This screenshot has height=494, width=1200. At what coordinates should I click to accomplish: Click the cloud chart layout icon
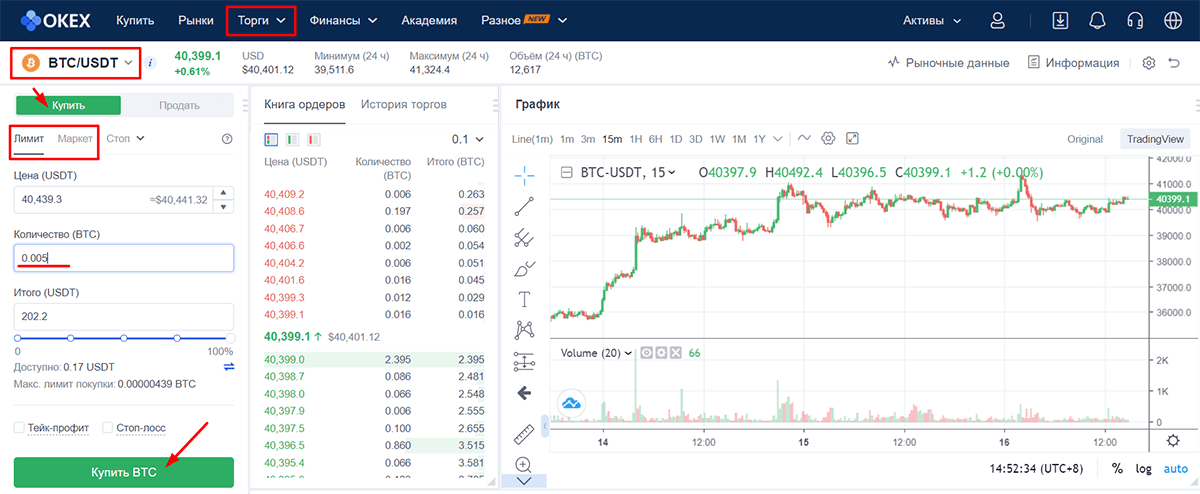coord(572,403)
